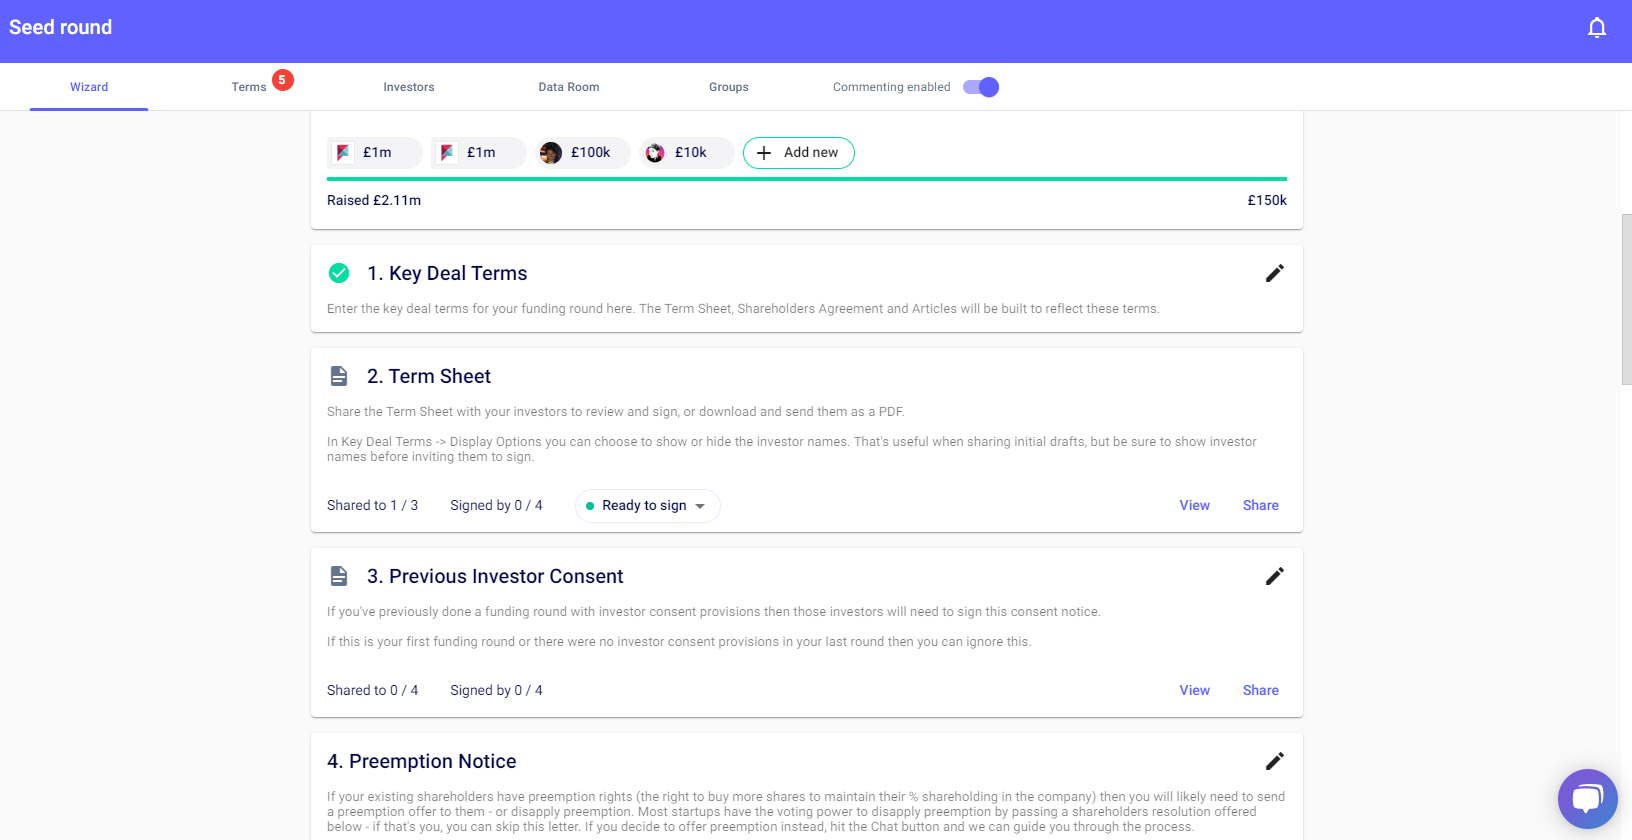Viewport: 1632px width, 840px height.
Task: Click Add new investor button
Action: tap(798, 153)
